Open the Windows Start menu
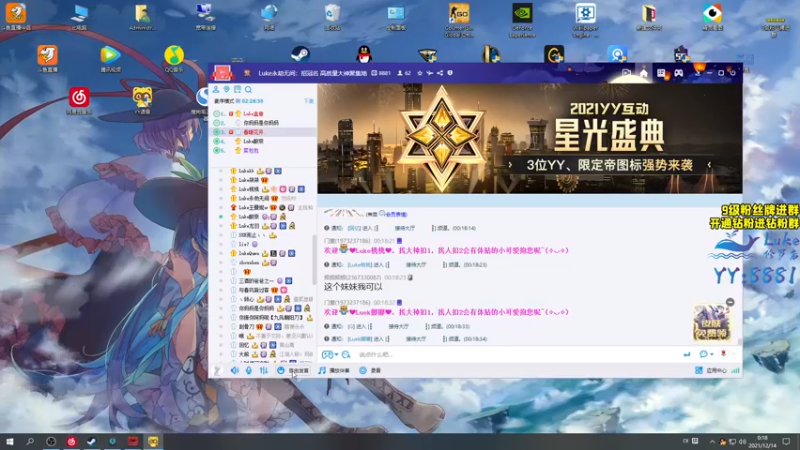The image size is (800, 450). click(x=10, y=441)
